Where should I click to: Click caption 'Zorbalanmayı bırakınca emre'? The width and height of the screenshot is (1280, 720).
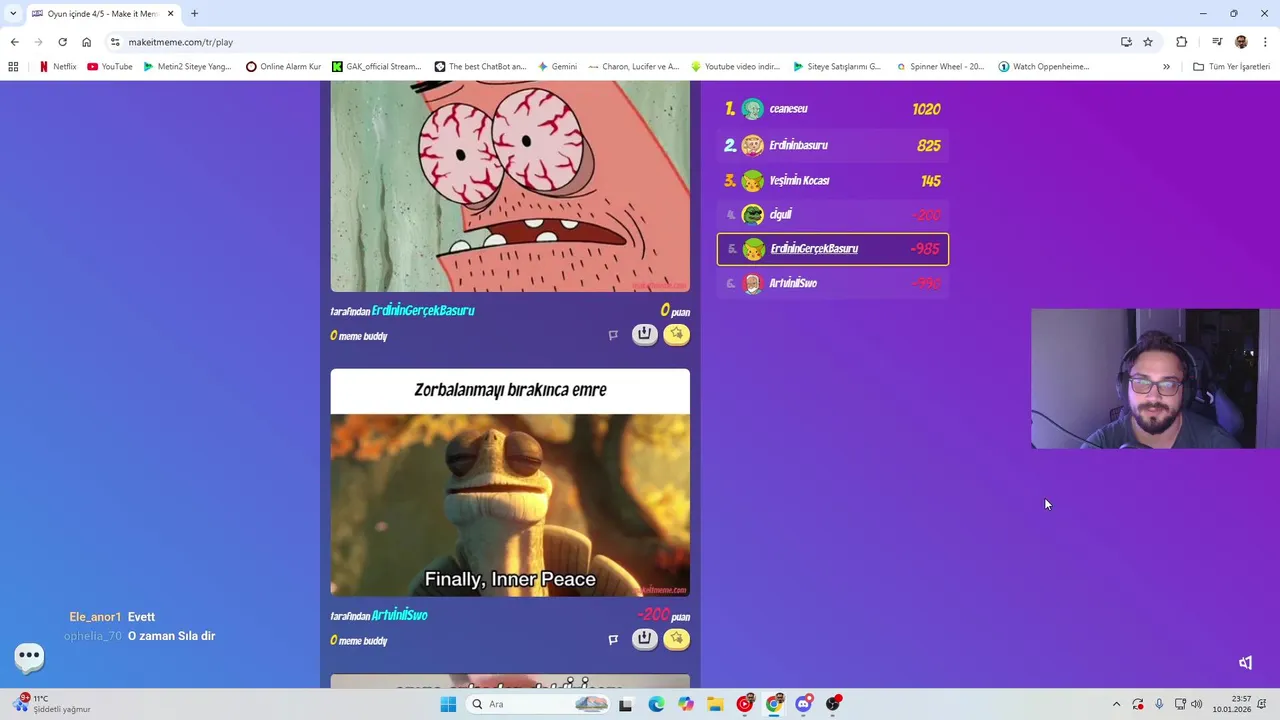pos(510,390)
